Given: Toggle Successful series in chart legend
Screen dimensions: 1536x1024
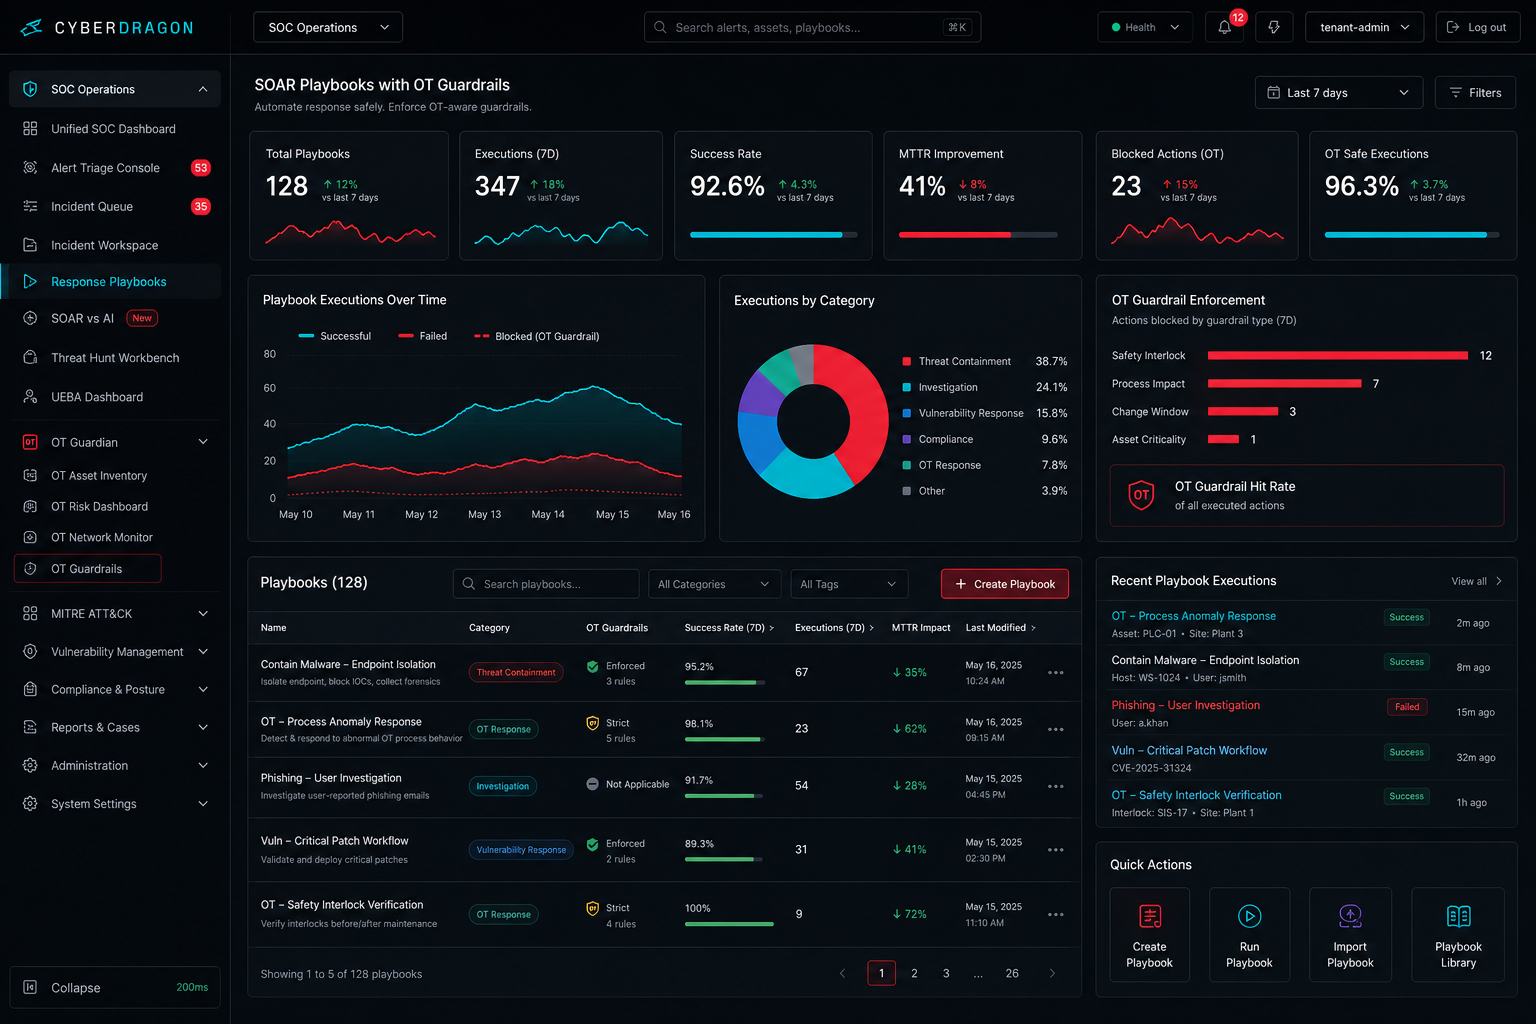Looking at the screenshot, I should 335,336.
